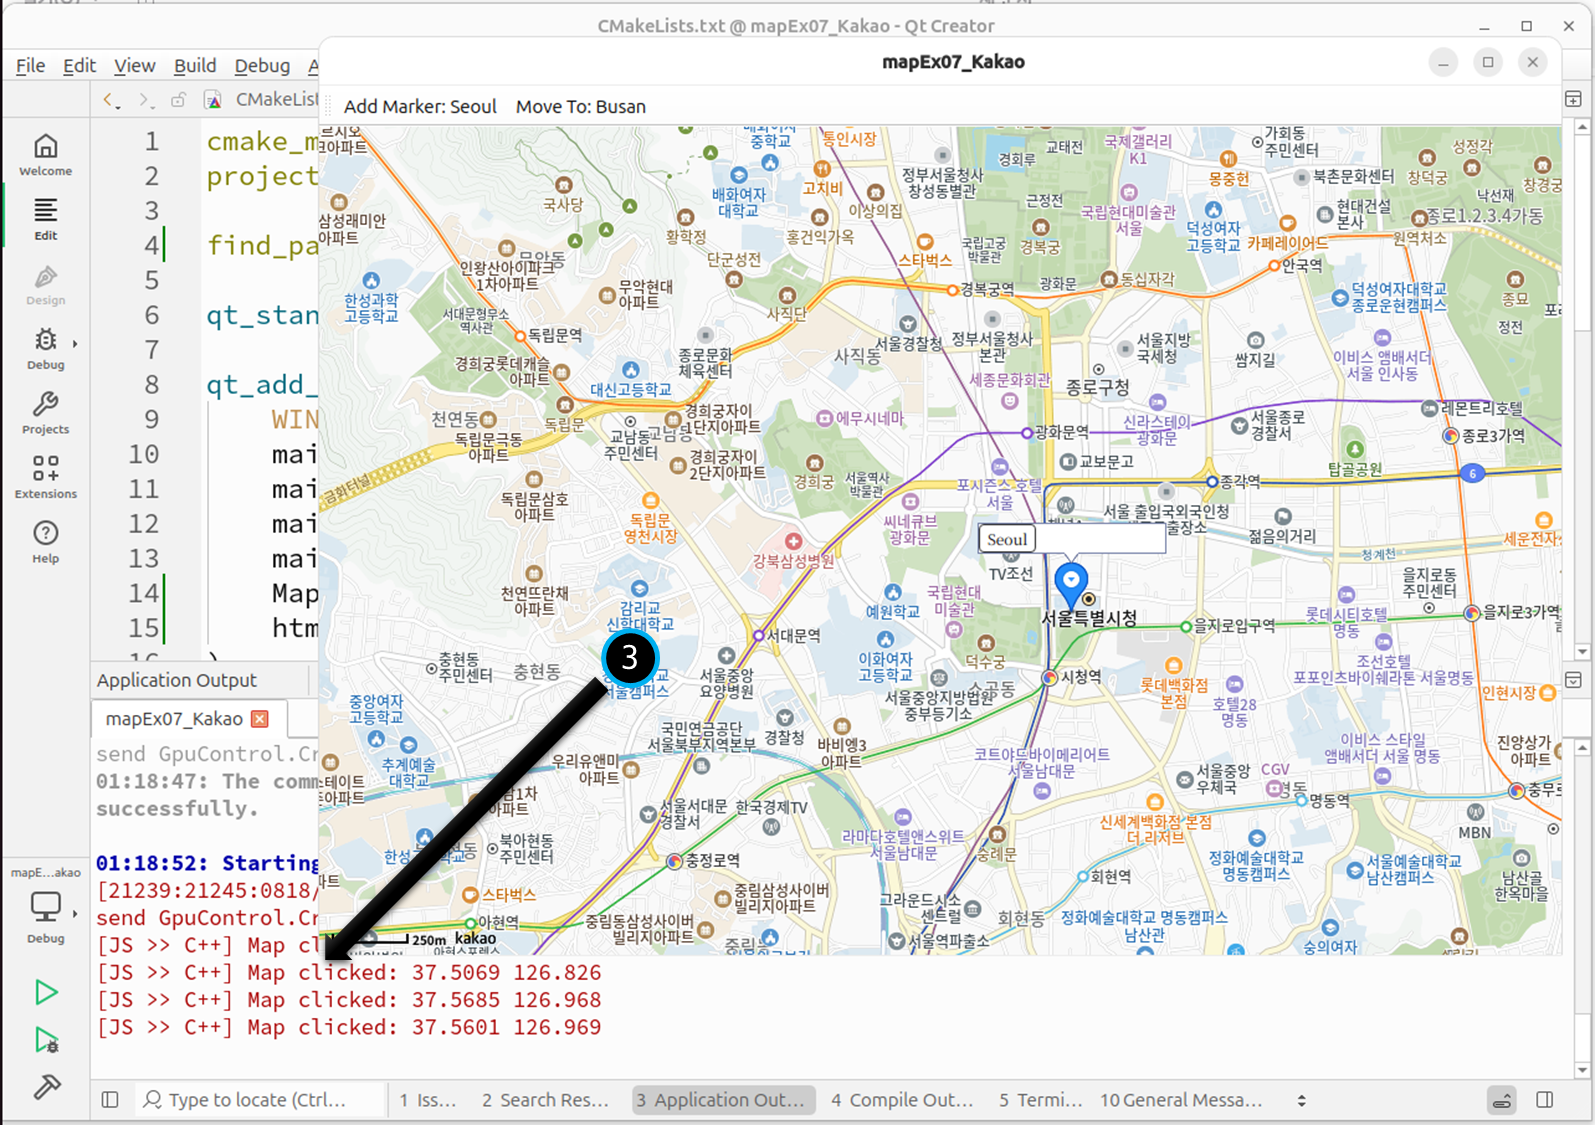
Task: Switch to Edit mode in the sidebar
Action: tap(46, 219)
